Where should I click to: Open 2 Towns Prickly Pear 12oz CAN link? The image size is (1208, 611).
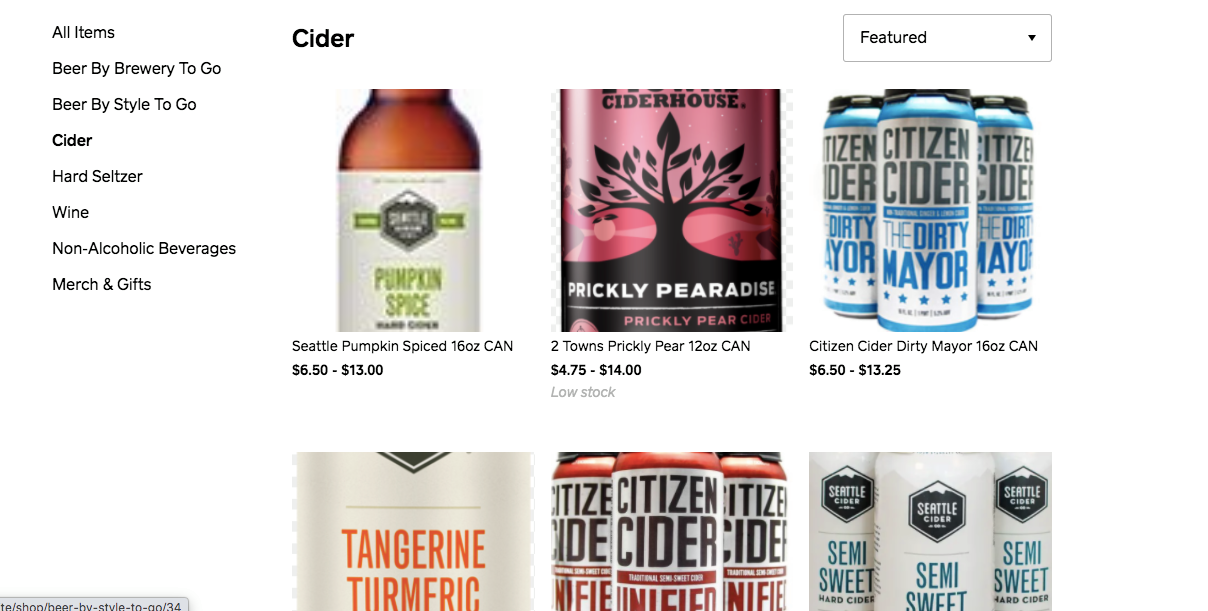pyautogui.click(x=650, y=346)
